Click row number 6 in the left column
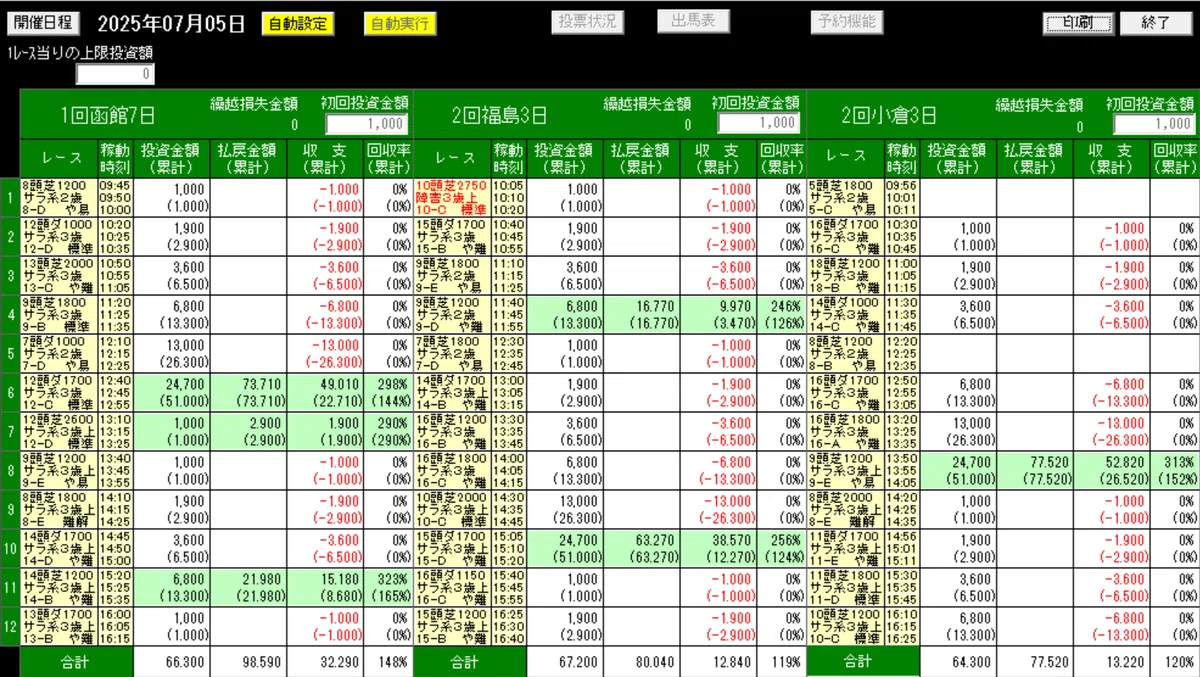 (x=10, y=393)
